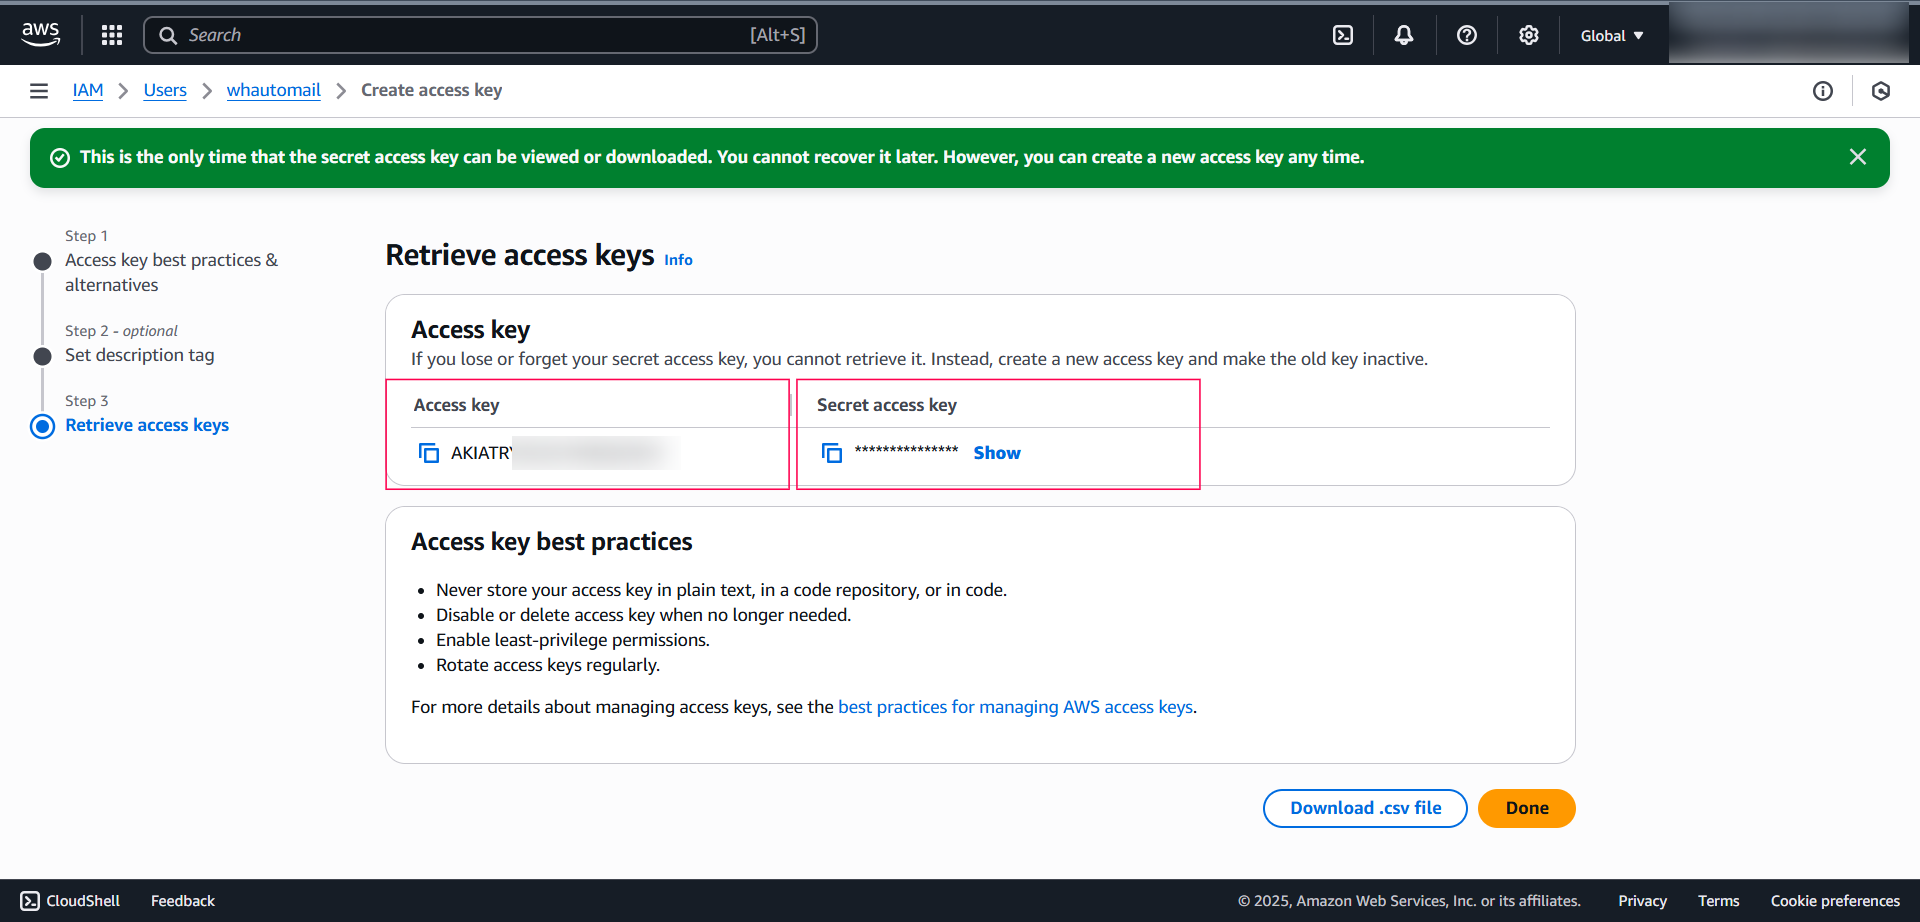Open Cookie preferences in the footer
Screen dimensions: 1920x922
(x=1834, y=900)
